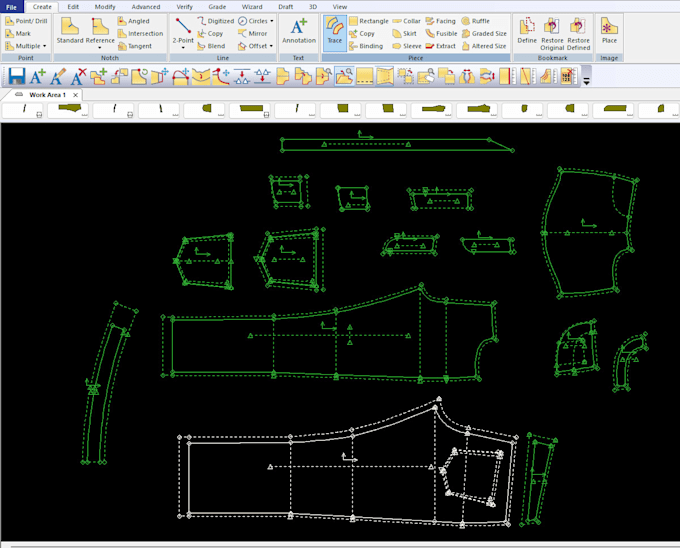Click the Facing piece button
Image resolution: width=680 pixels, height=548 pixels.
441,21
